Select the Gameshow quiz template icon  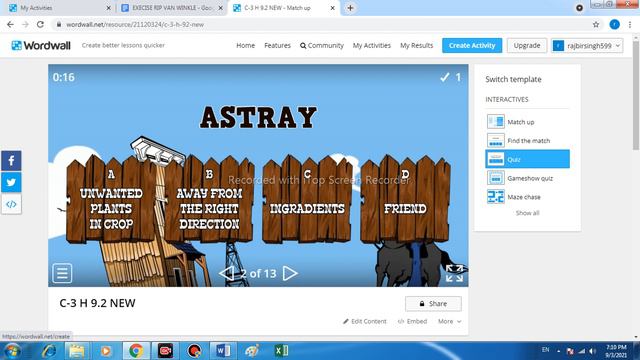coord(496,178)
